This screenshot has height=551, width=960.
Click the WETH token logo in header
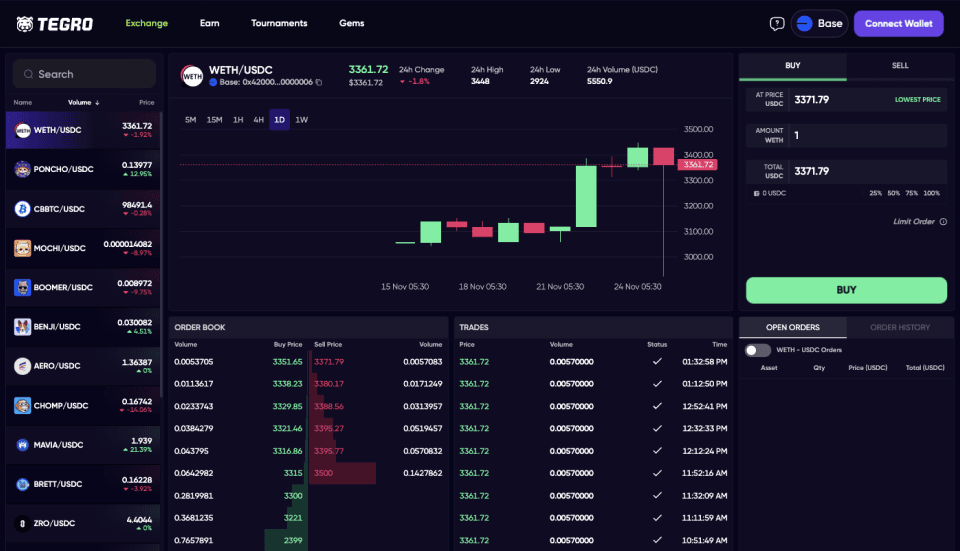pyautogui.click(x=192, y=76)
